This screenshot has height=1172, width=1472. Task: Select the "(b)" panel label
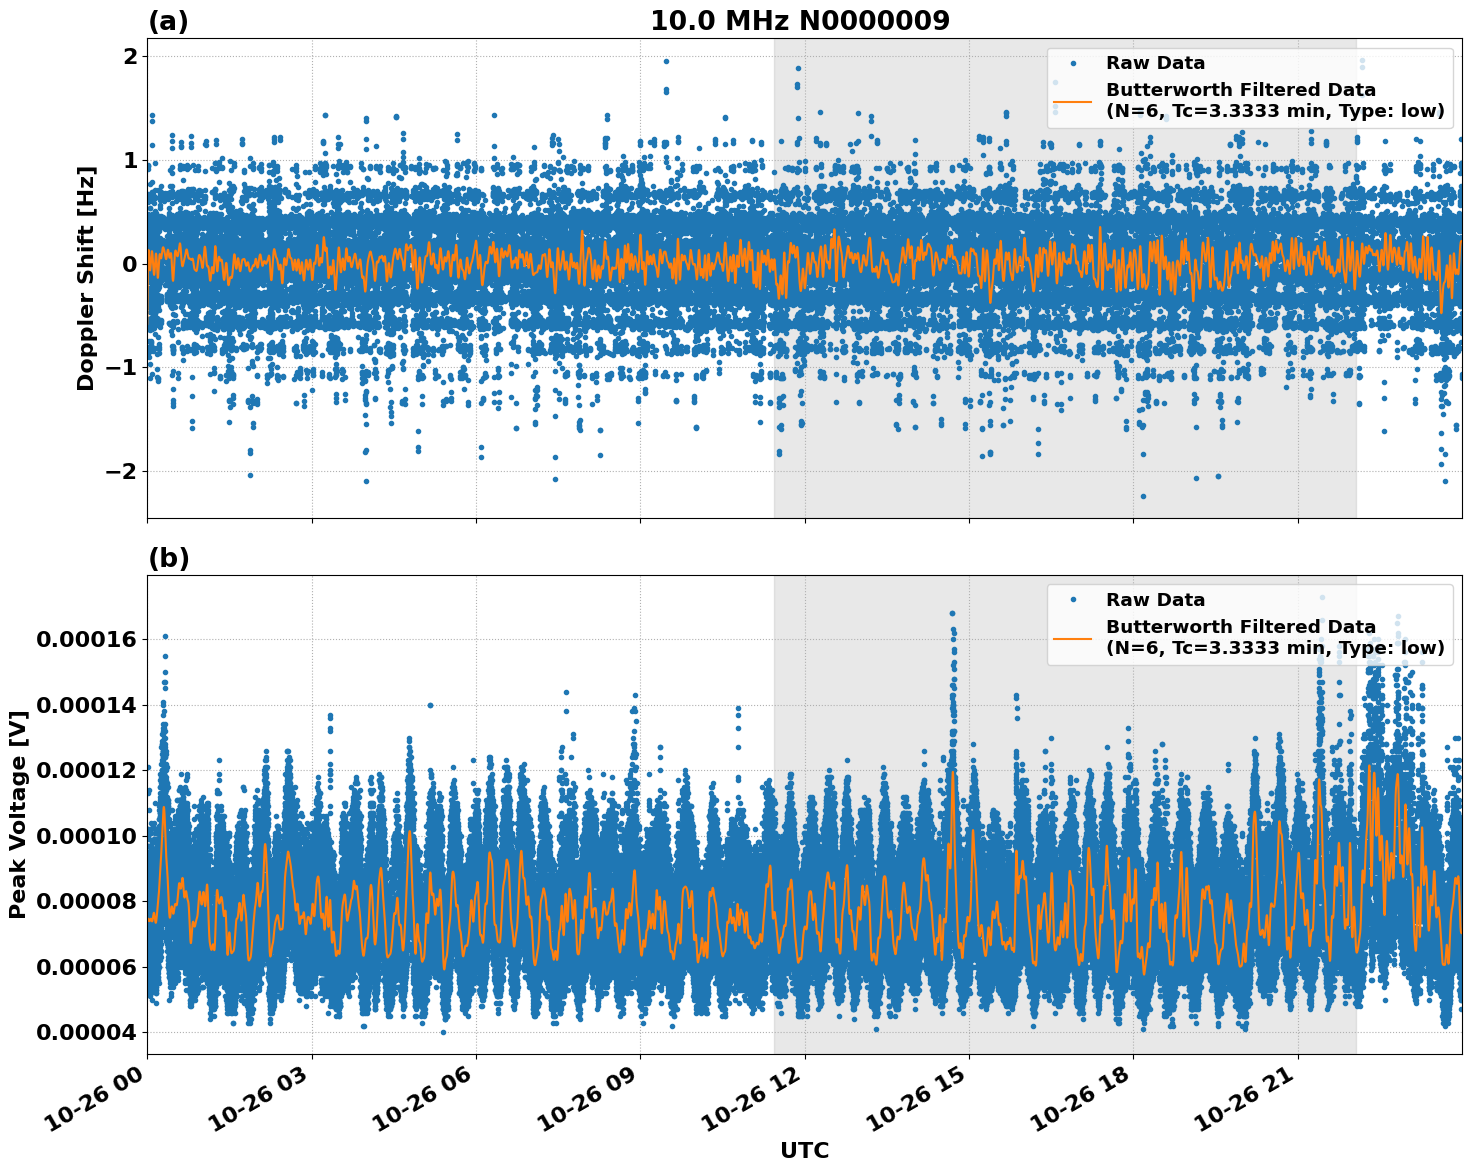pos(168,558)
